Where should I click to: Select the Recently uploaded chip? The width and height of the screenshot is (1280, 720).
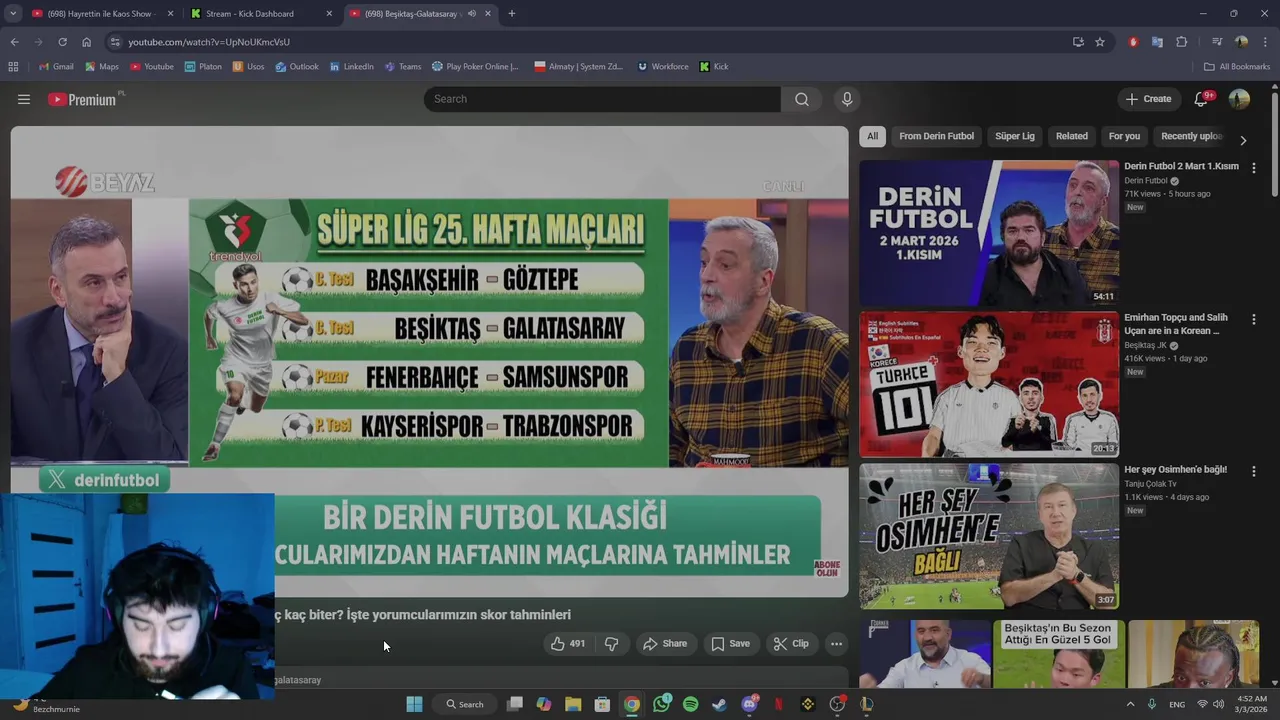coord(1190,136)
